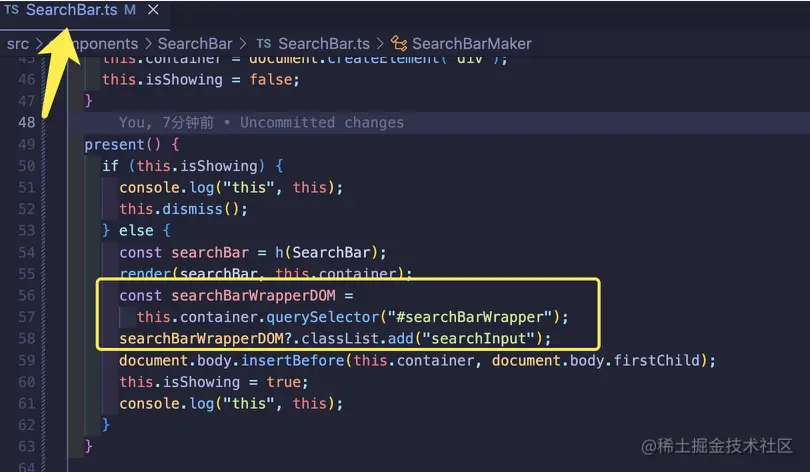The image size is (810, 472).
Task: Click 'document.body.firstChild' on line 59
Action: pyautogui.click(x=595, y=360)
